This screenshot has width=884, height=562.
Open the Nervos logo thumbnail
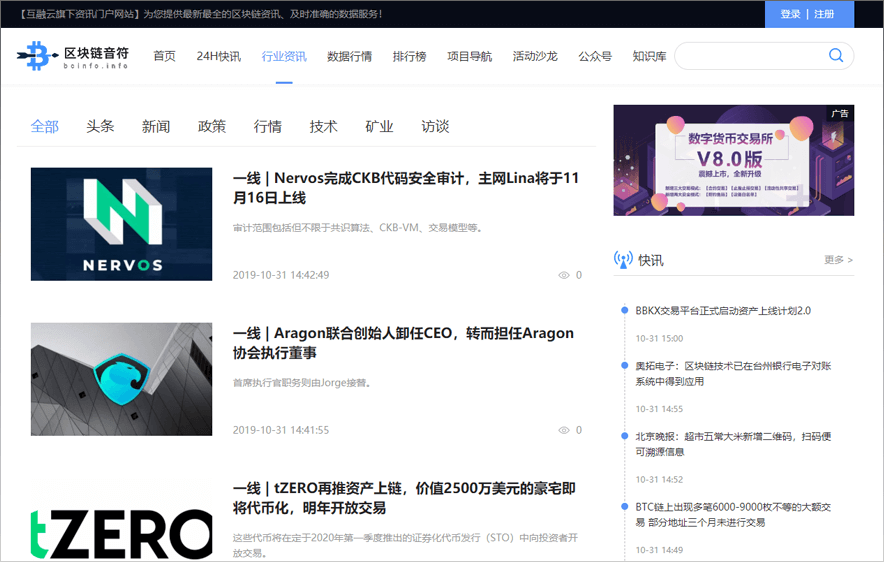[121, 224]
